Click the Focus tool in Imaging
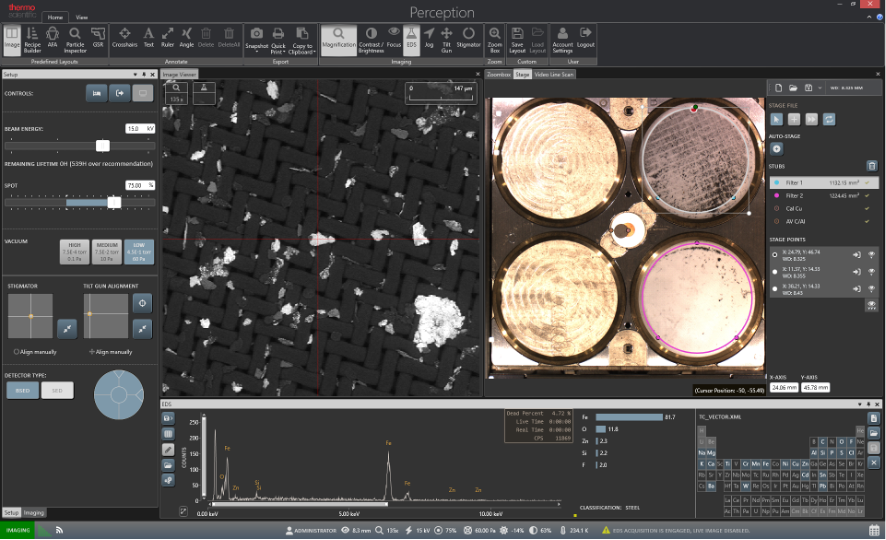The height and width of the screenshot is (540, 886). tap(394, 37)
